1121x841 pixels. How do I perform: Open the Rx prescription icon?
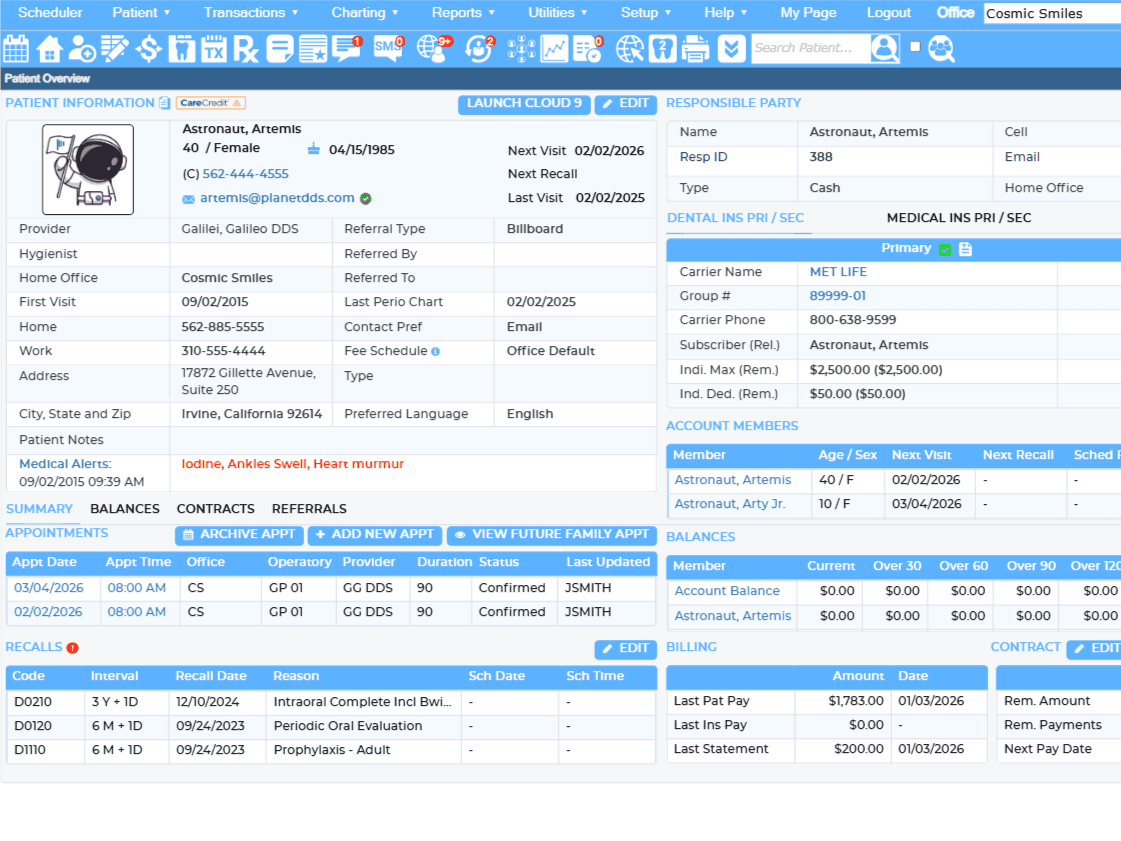coord(246,48)
